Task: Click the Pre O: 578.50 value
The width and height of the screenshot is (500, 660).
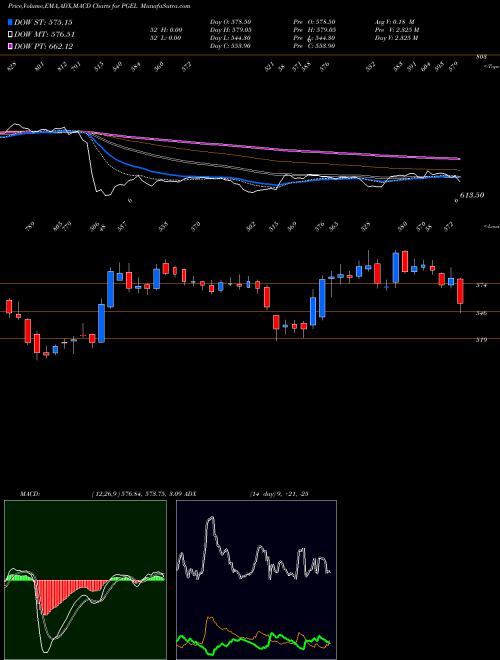Action: [314, 22]
